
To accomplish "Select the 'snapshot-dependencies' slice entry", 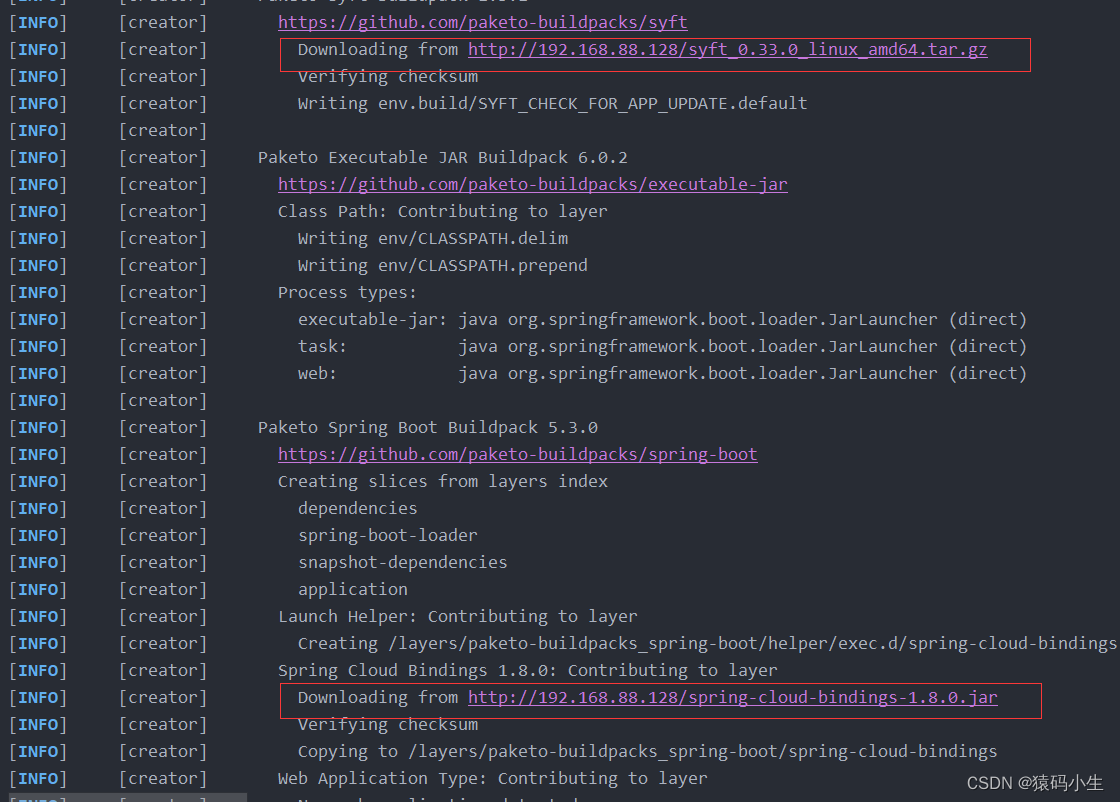I will pos(403,561).
